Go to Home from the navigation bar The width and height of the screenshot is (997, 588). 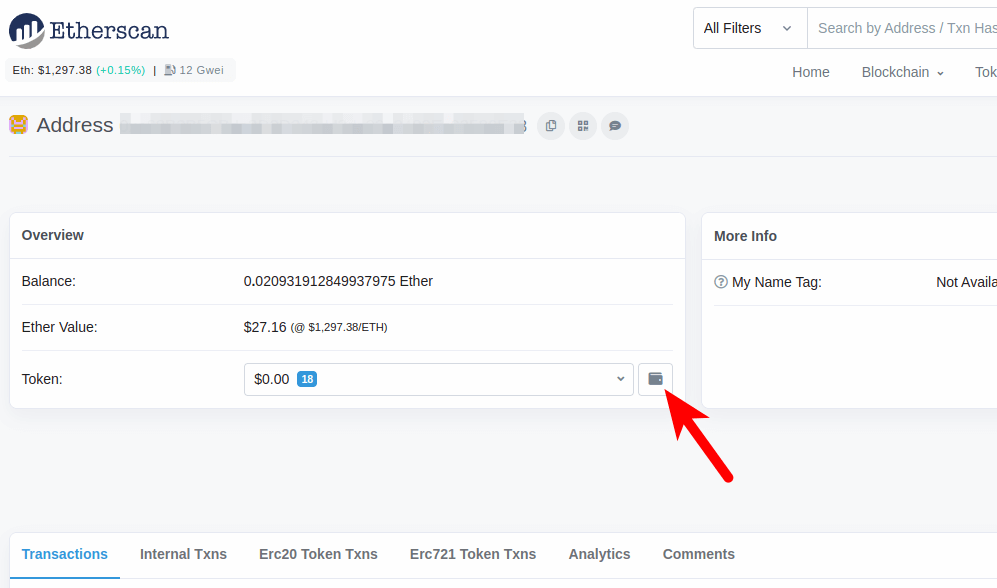point(810,72)
